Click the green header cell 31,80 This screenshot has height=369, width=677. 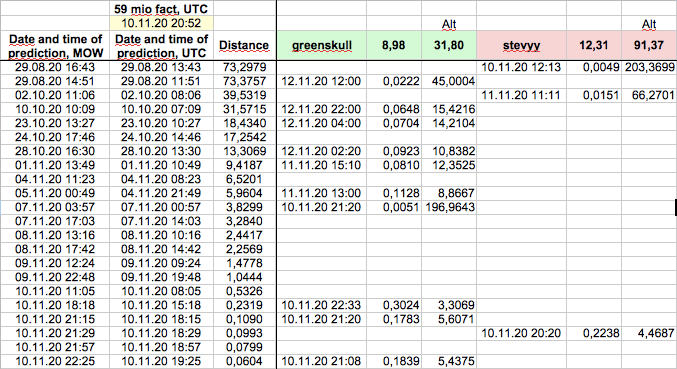click(449, 45)
